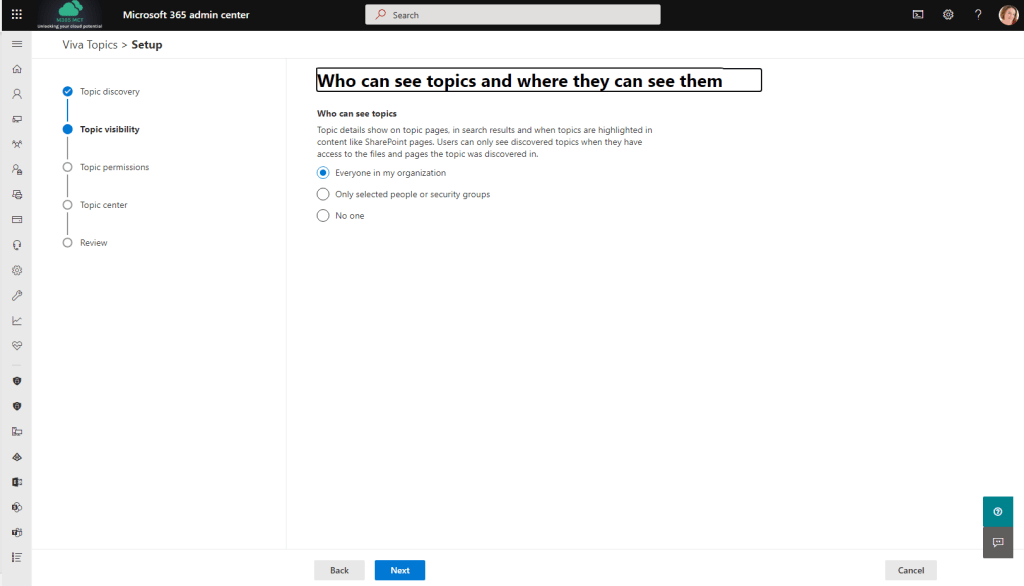This screenshot has width=1024, height=586.
Task: Collapse the navigation with the hamburger menu
Action: pos(16,43)
